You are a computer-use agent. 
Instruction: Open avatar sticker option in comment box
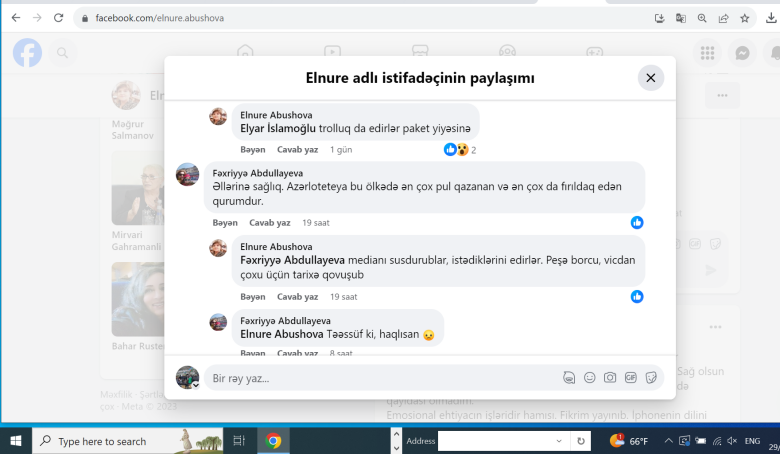[x=568, y=378]
